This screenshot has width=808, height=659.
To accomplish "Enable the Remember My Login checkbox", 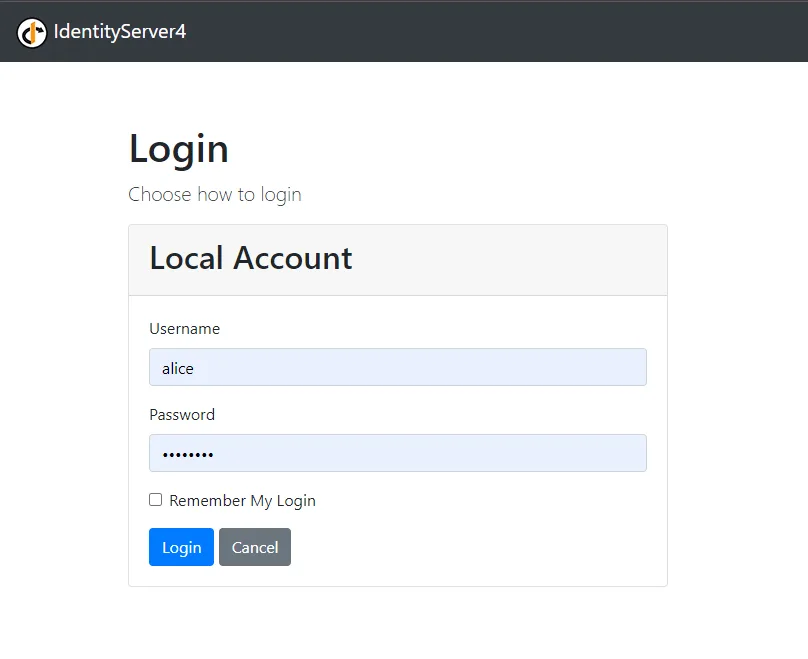I will tap(156, 499).
